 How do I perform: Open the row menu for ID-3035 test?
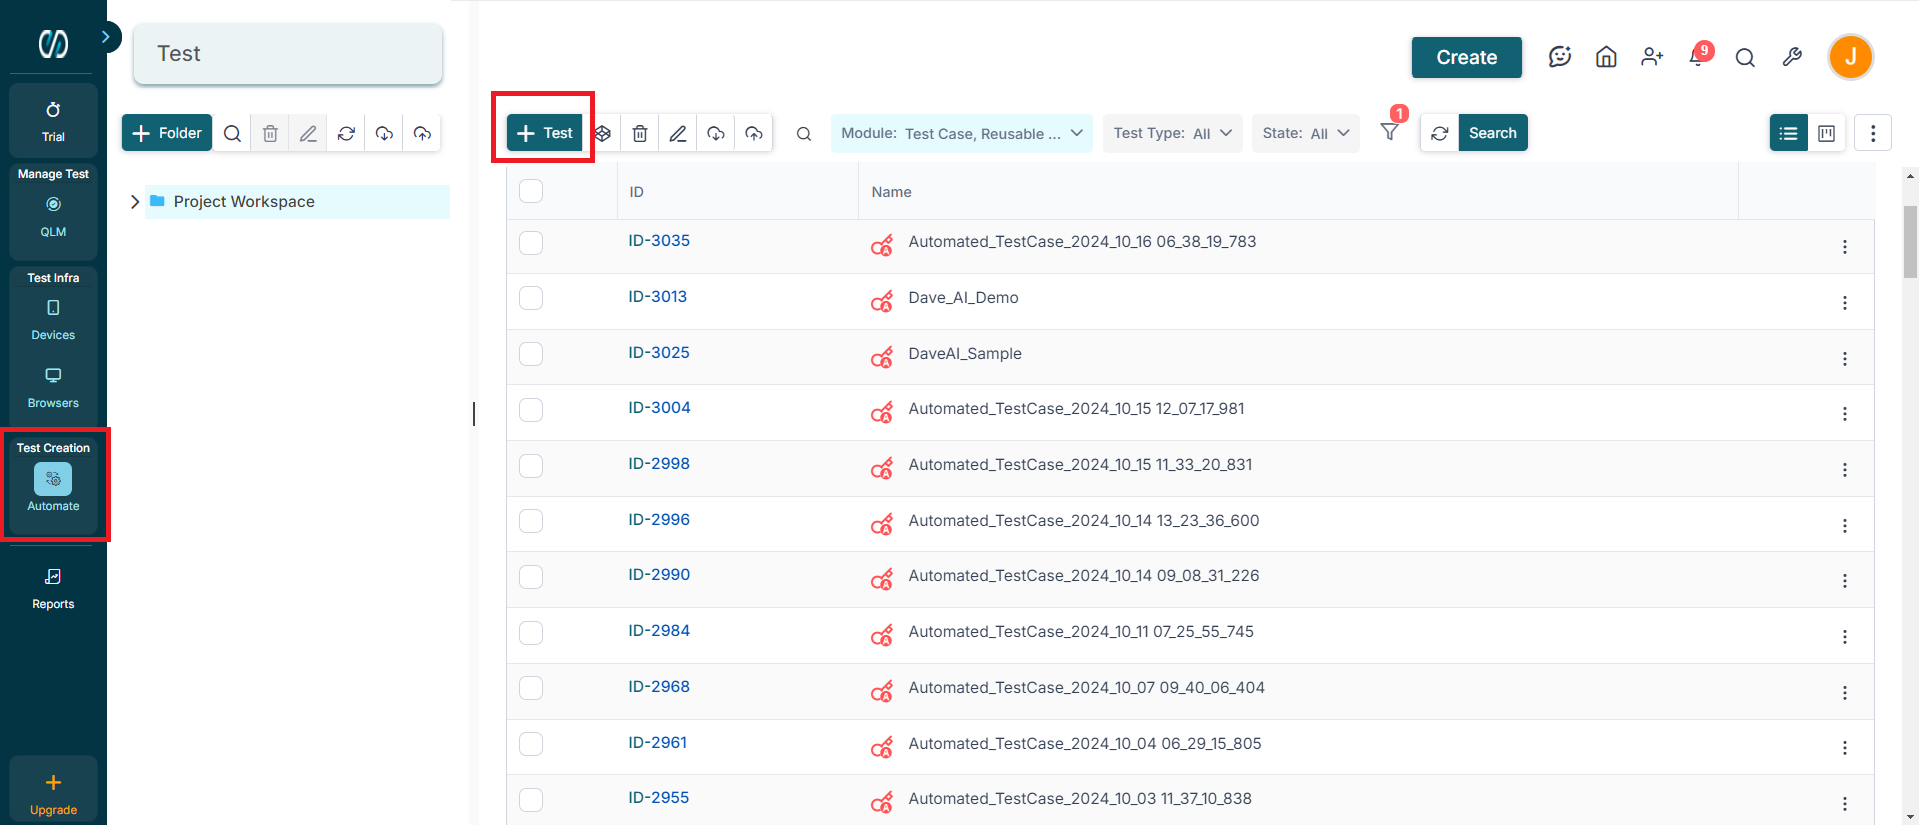click(x=1845, y=247)
